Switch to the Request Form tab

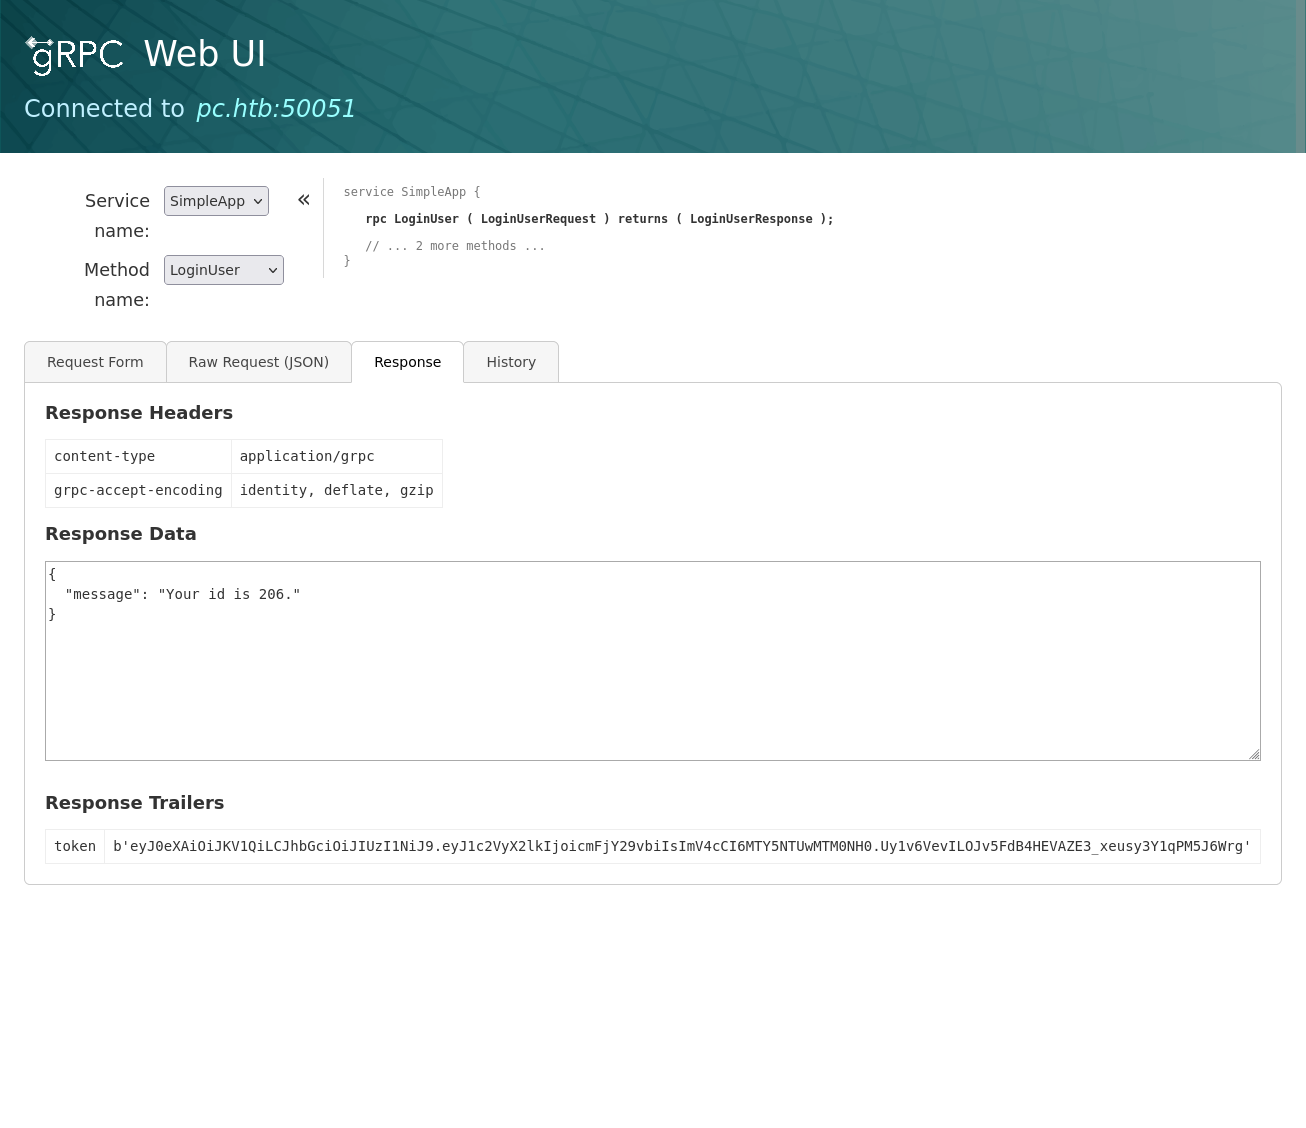pyautogui.click(x=95, y=362)
